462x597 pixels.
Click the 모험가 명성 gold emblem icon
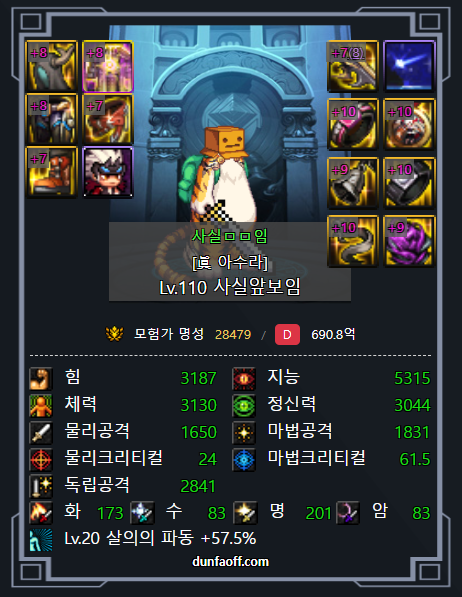114,334
